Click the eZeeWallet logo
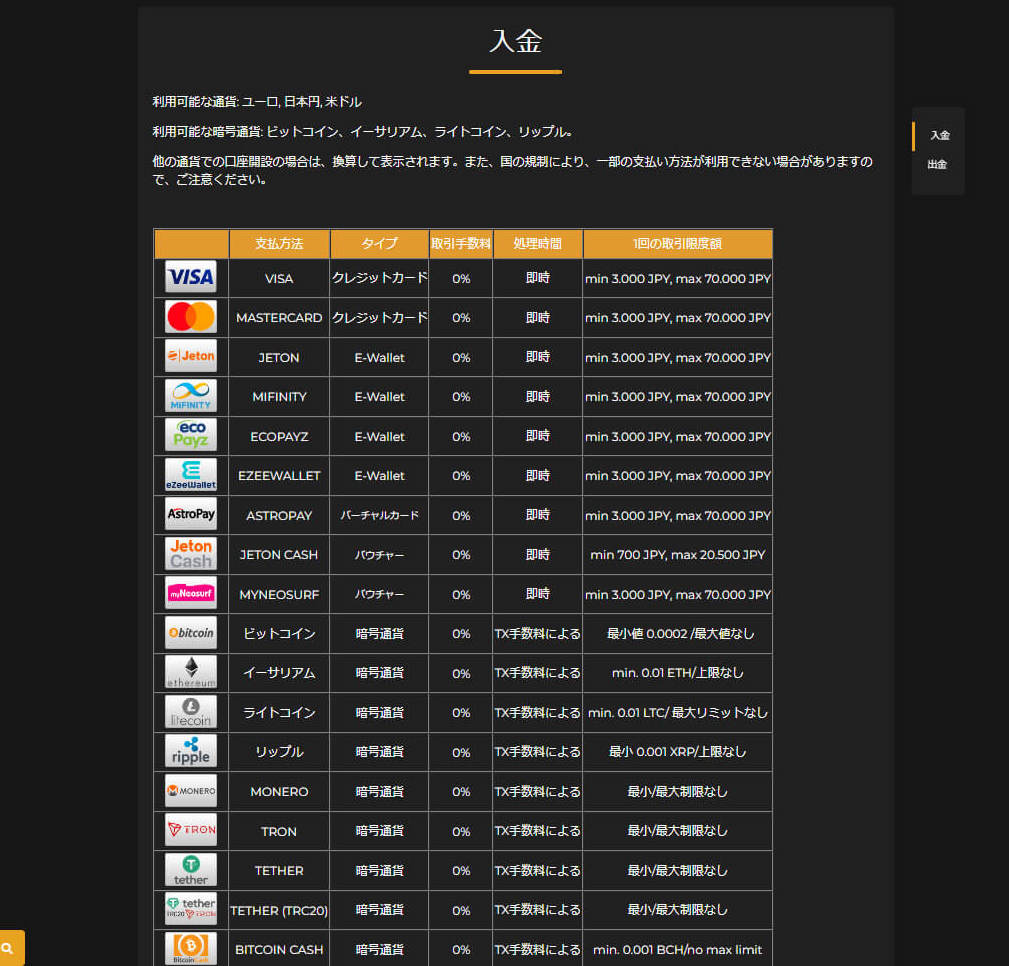The image size is (1009, 966). click(x=190, y=474)
